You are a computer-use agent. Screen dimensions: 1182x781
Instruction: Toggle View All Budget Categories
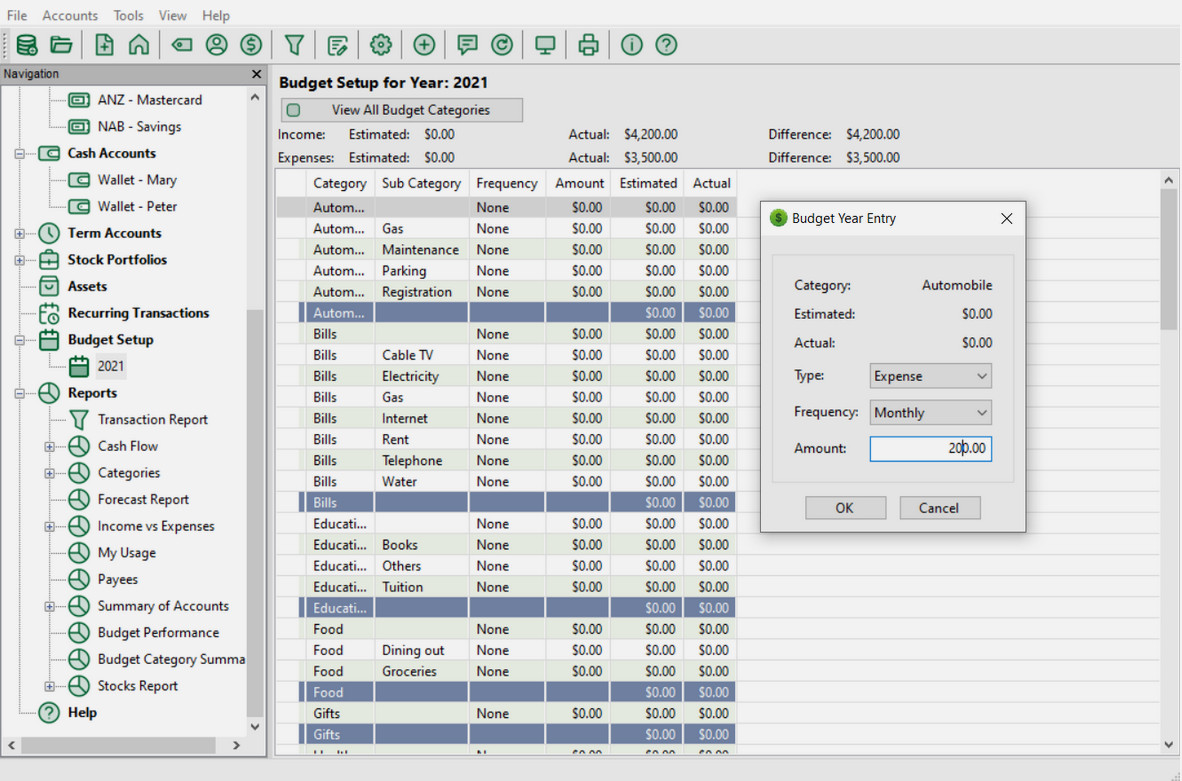point(402,110)
